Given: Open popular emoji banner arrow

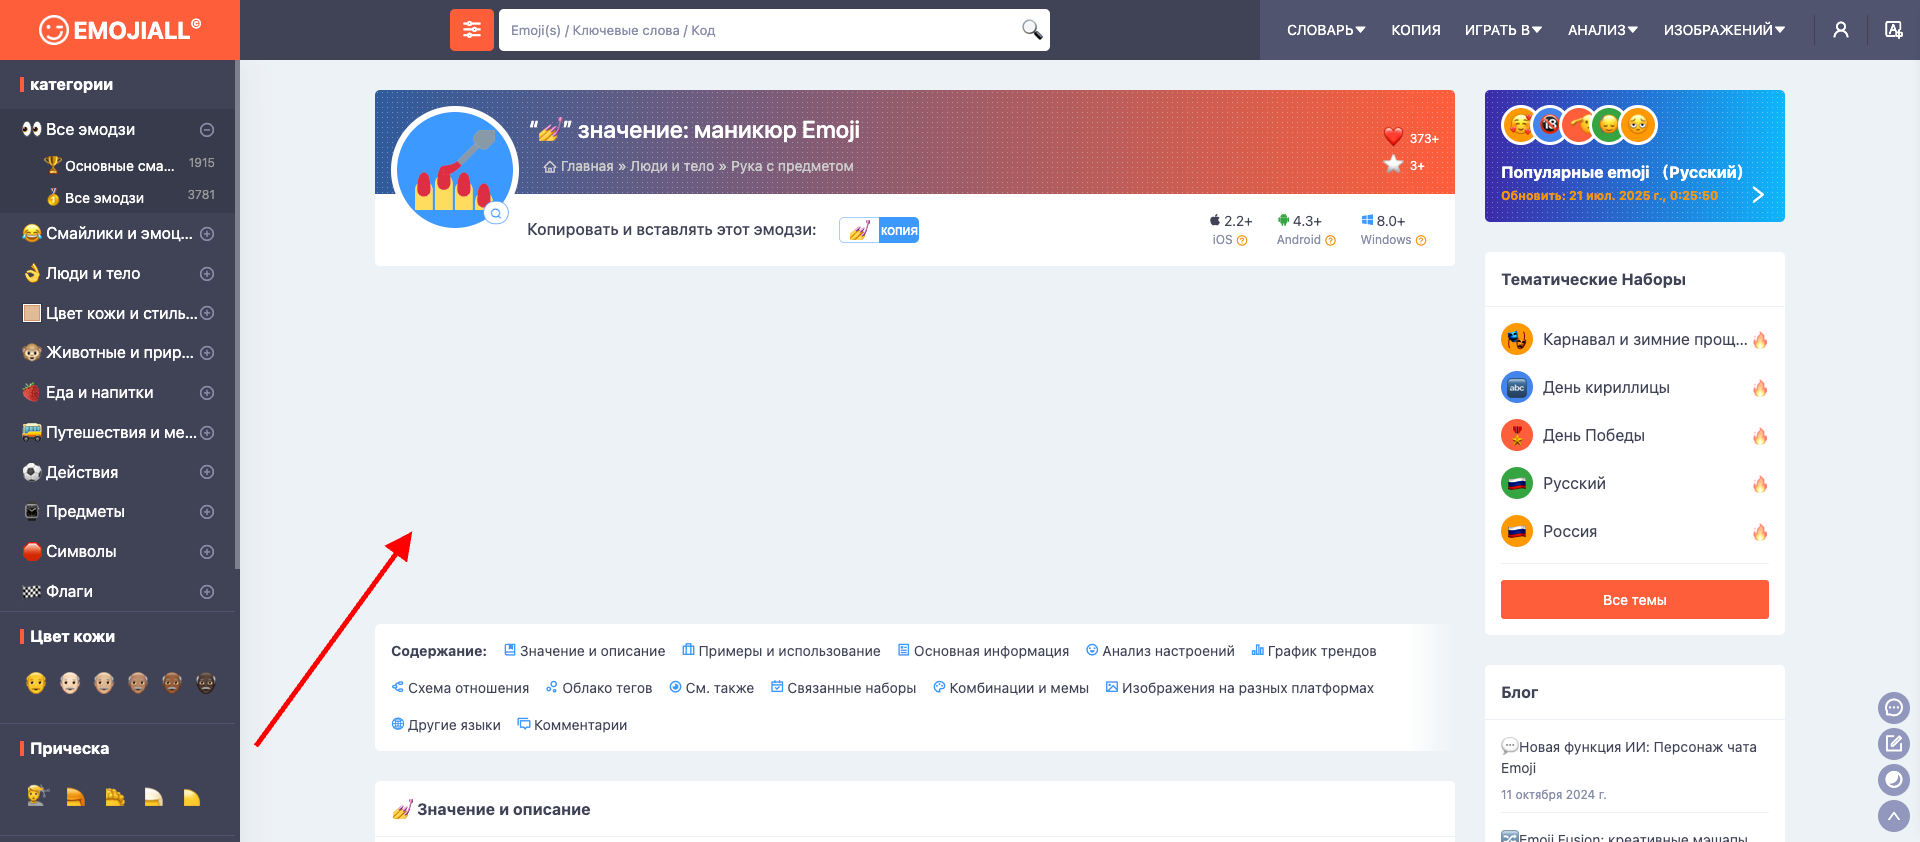Looking at the screenshot, I should (1758, 195).
